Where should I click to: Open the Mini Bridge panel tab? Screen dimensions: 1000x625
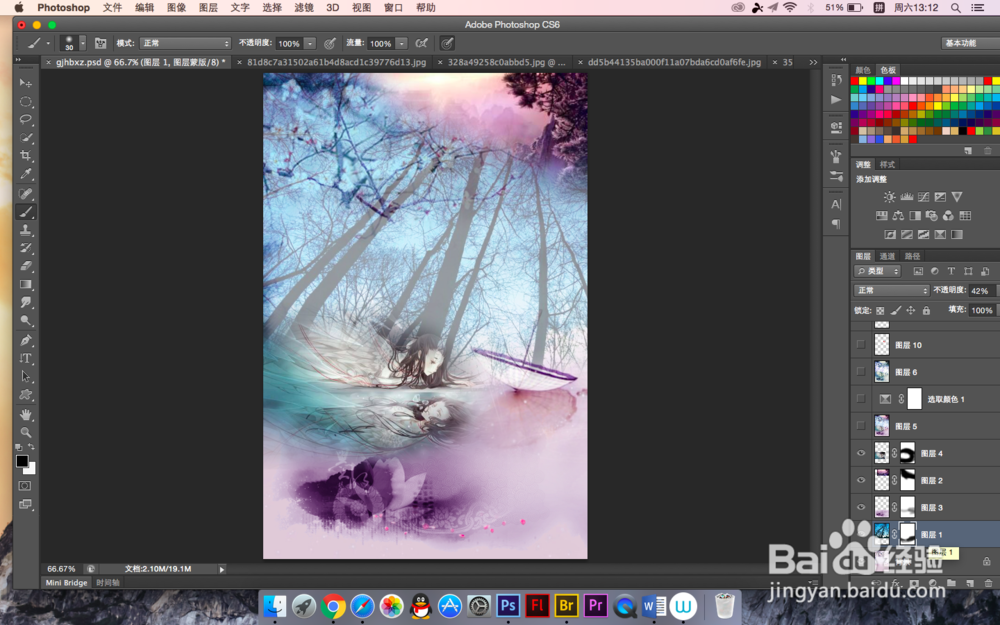coord(66,583)
